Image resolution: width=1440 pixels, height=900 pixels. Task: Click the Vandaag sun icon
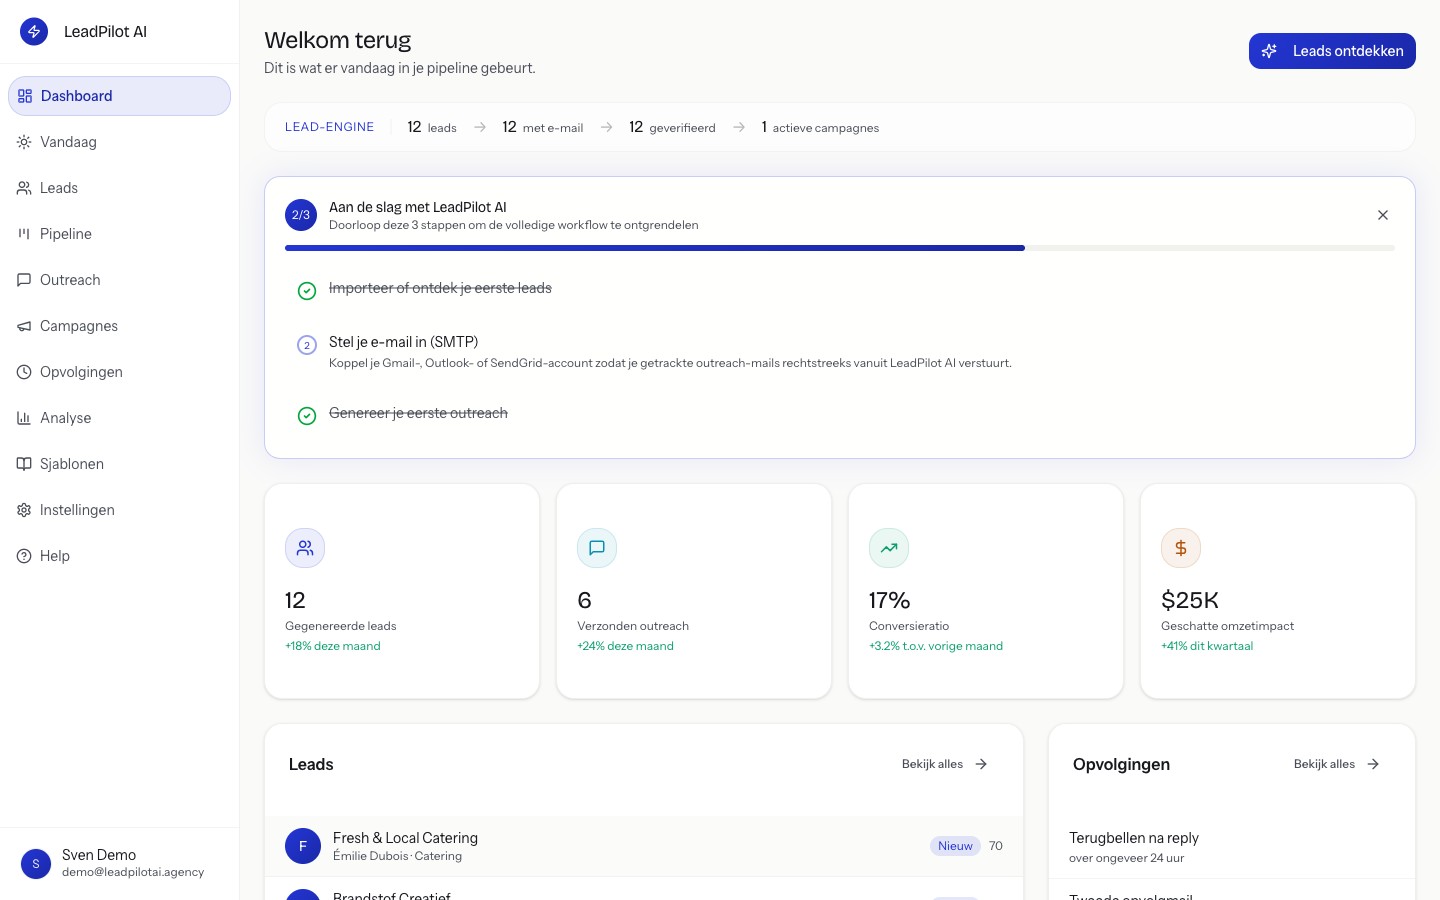pyautogui.click(x=24, y=142)
